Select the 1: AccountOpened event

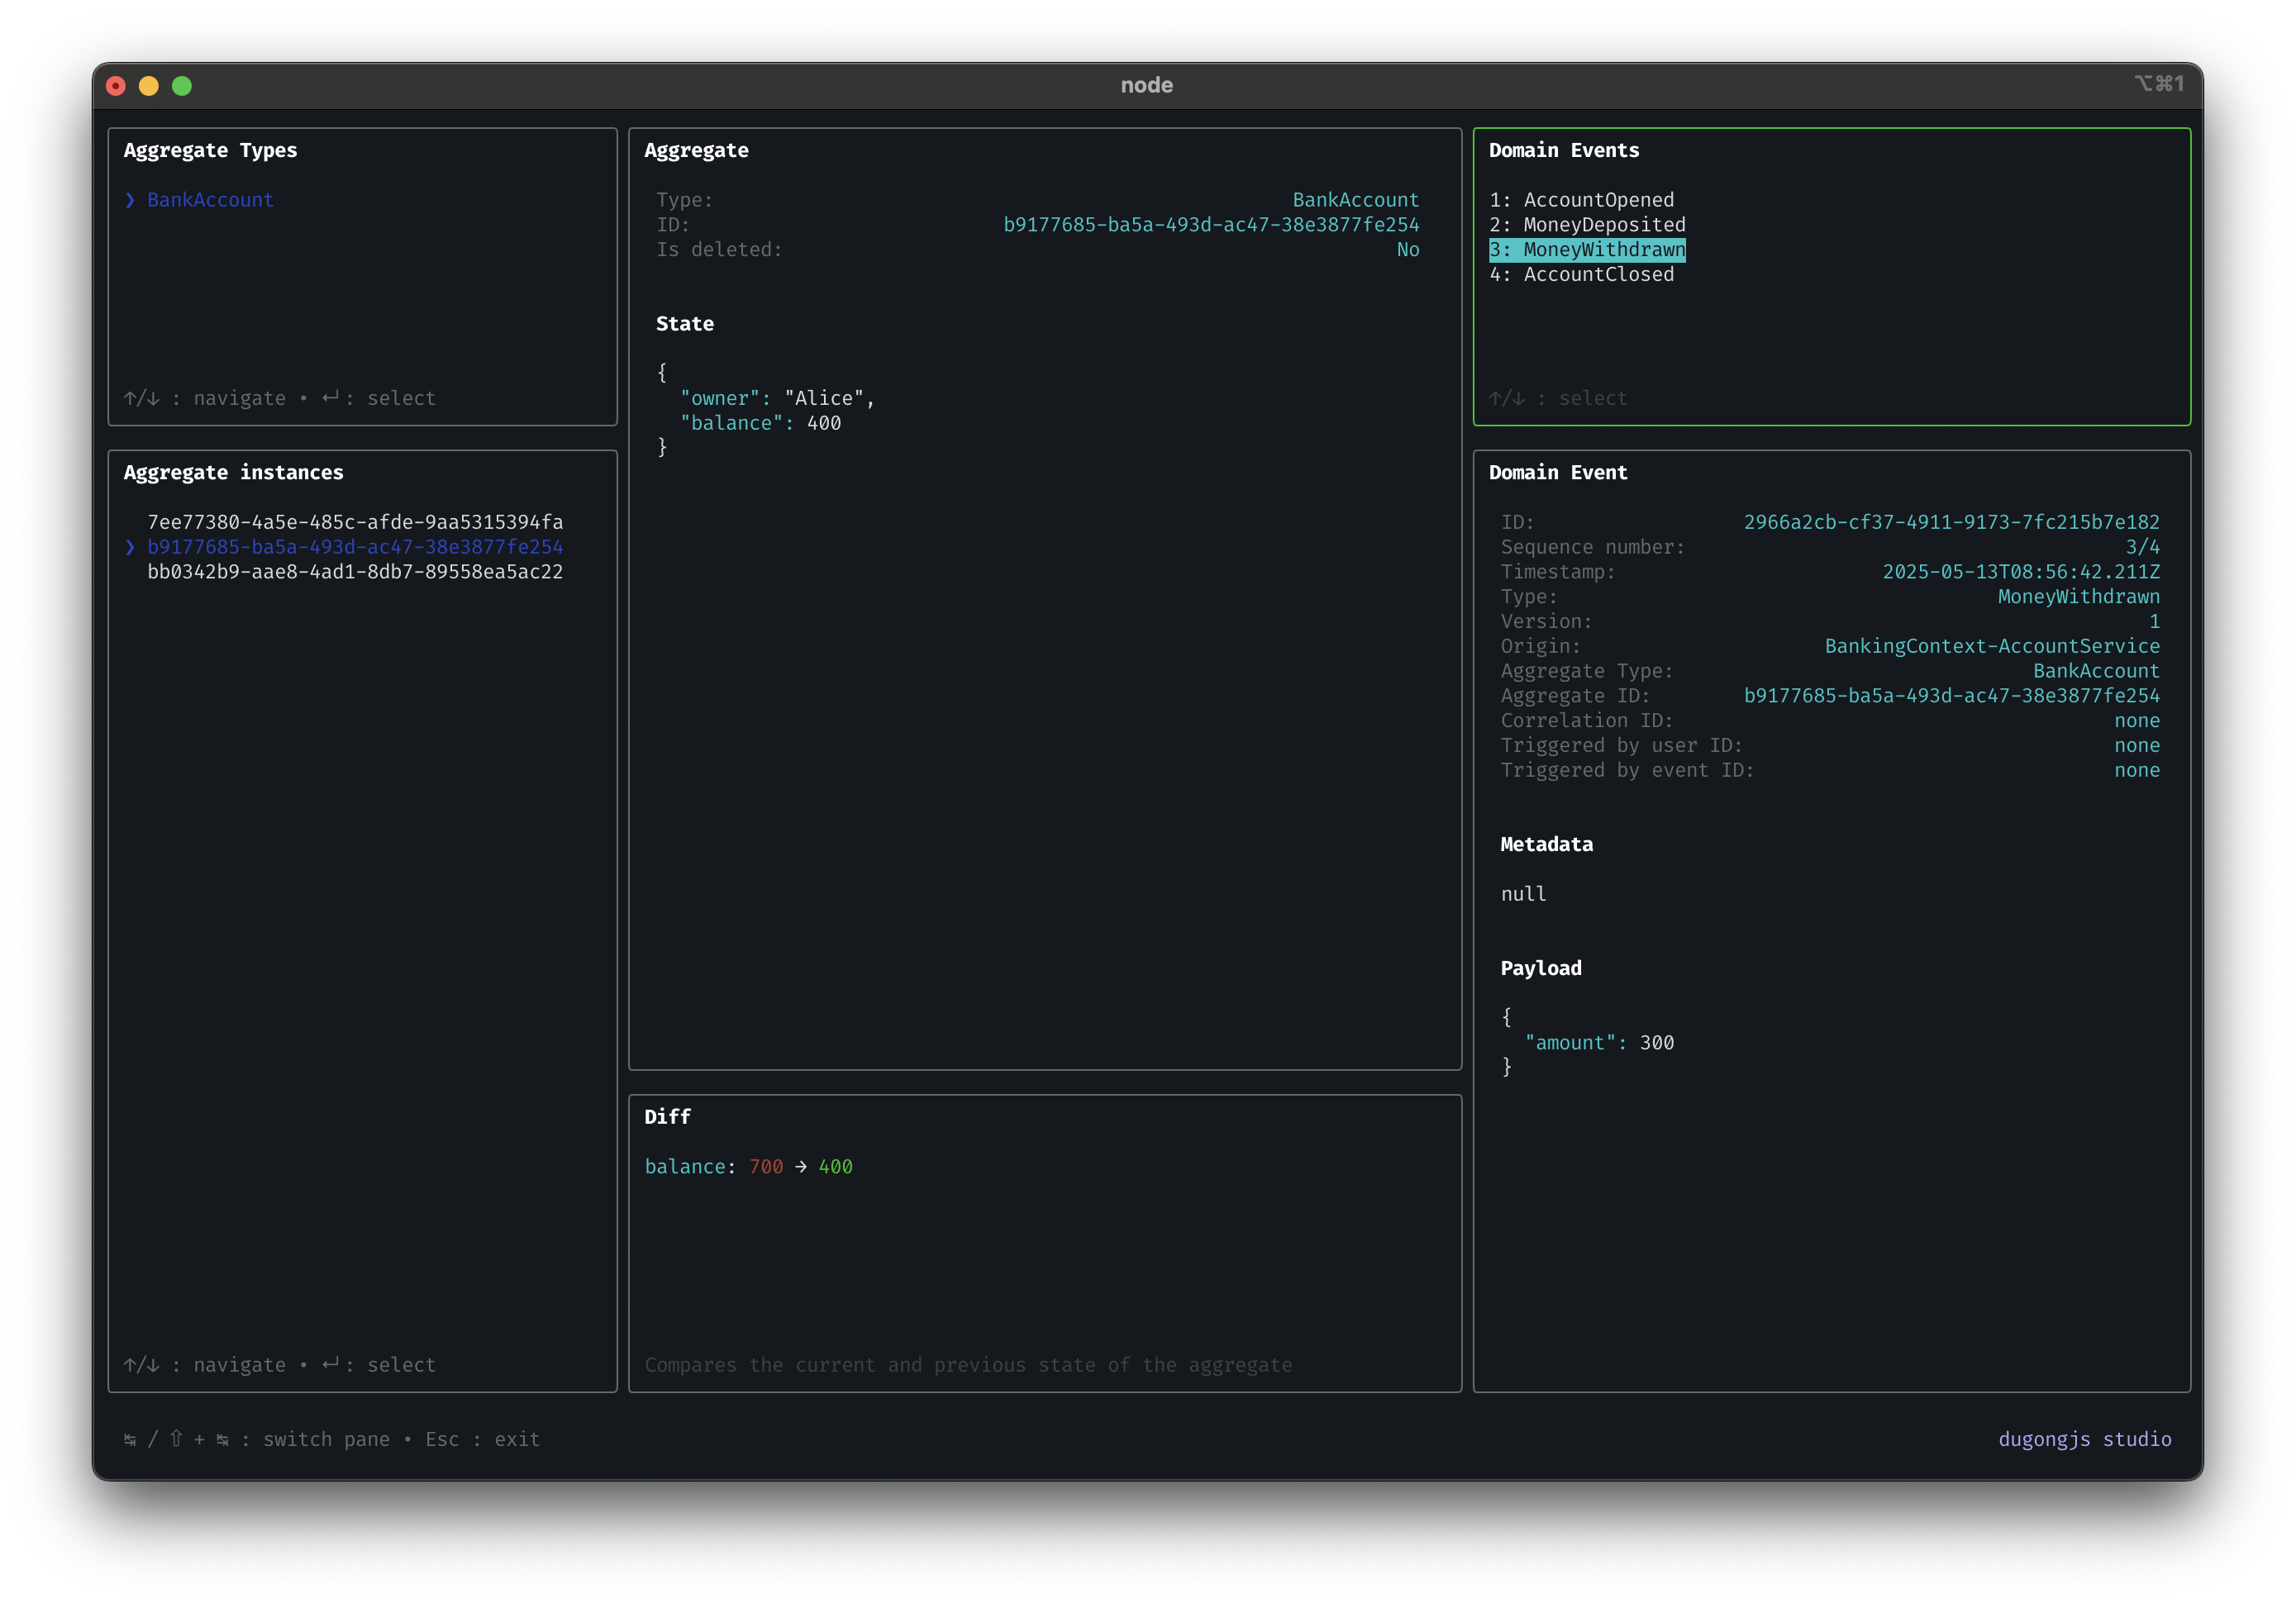[1581, 200]
